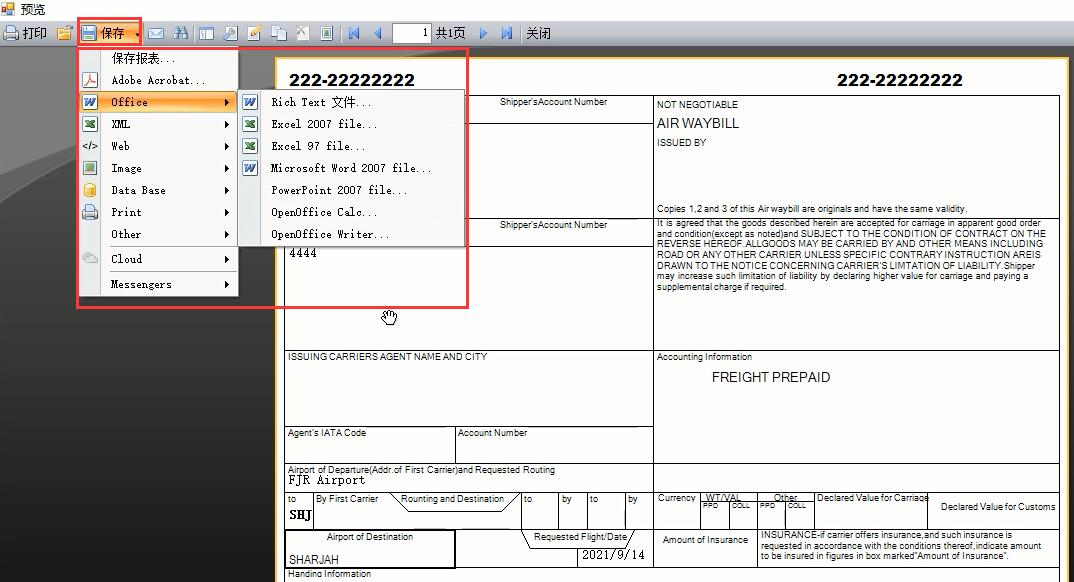Go to the previous page arrow
Screen dimensions: 1074x582
(x=378, y=33)
